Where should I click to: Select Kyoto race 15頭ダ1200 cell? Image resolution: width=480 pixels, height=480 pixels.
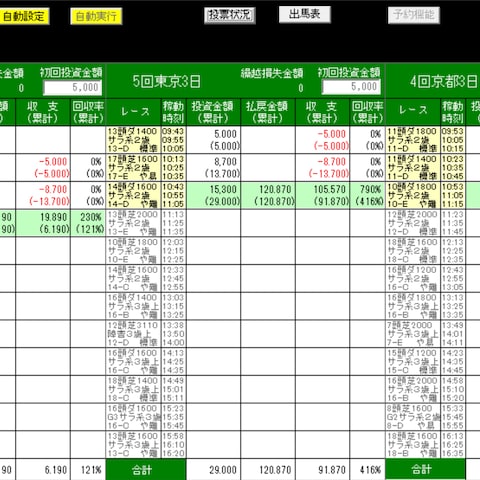click(413, 361)
